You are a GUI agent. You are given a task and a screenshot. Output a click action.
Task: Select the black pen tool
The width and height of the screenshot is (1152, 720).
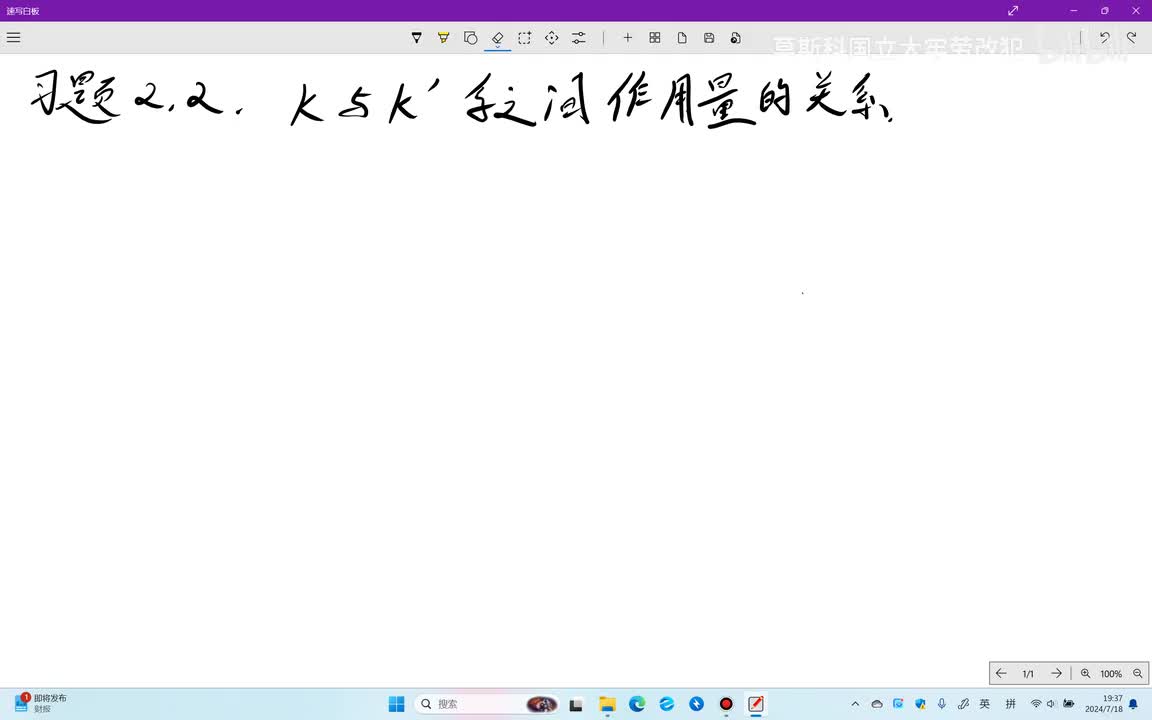click(417, 37)
